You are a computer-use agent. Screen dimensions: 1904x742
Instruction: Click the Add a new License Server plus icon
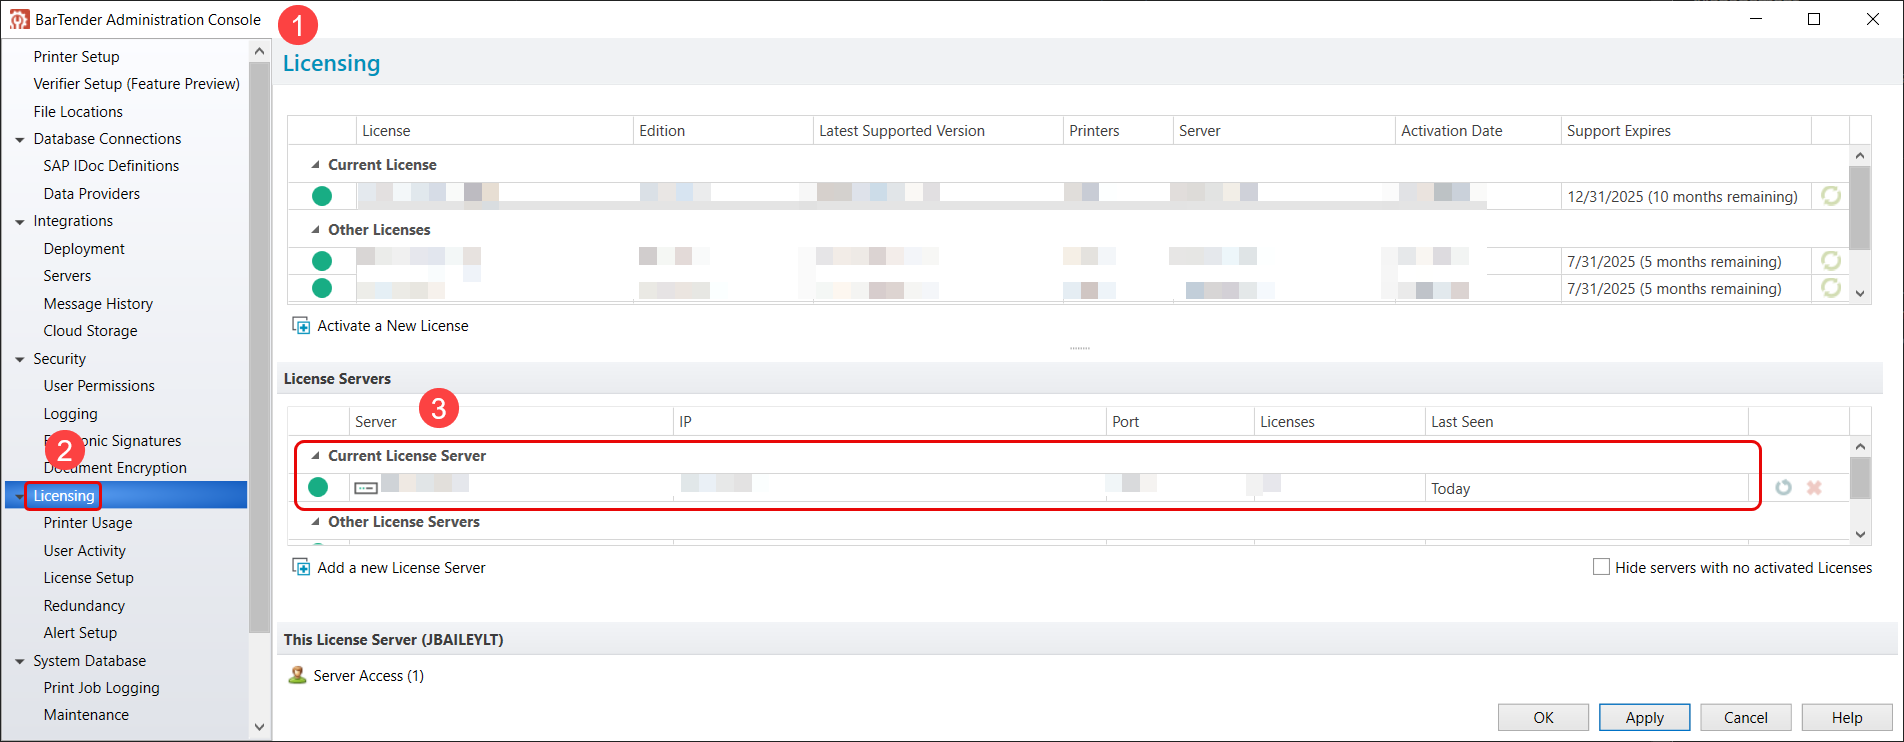click(301, 568)
